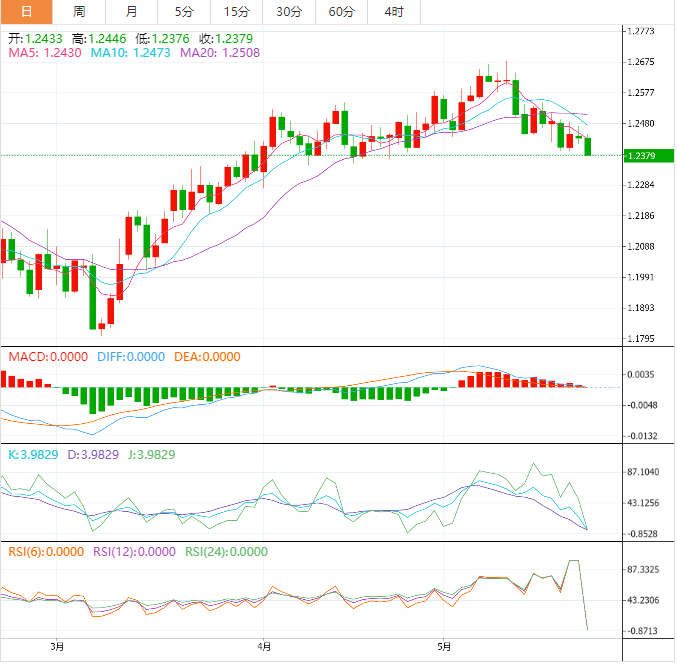Open the 月 (monthly) chart tab

point(132,12)
